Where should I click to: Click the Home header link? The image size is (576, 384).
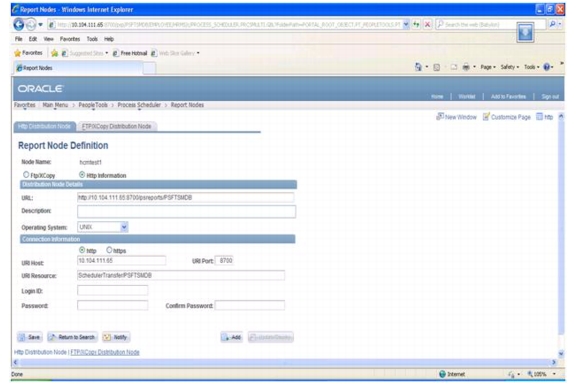coord(437,96)
